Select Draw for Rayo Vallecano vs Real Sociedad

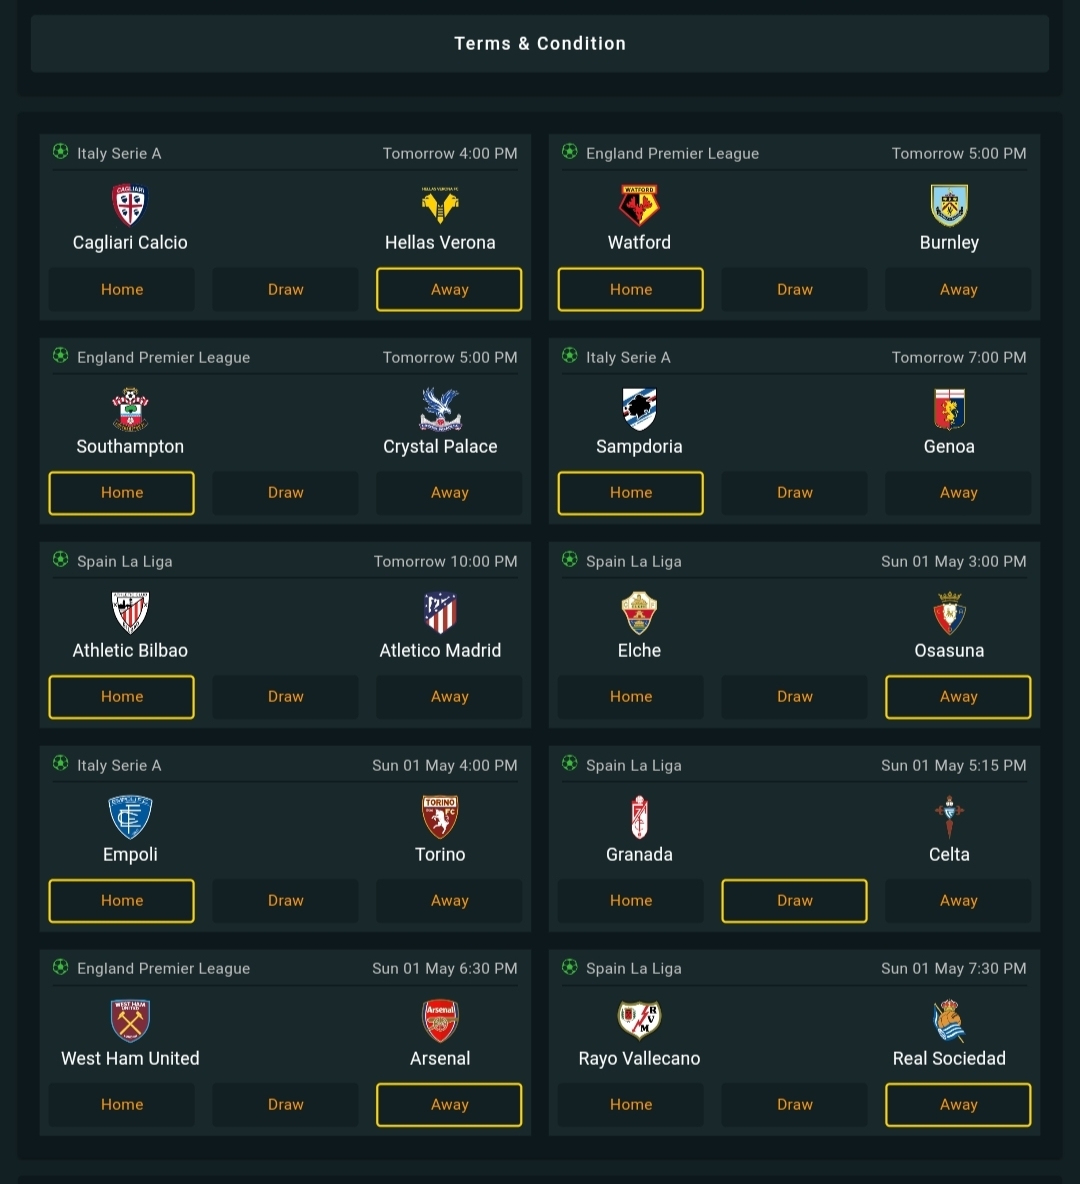click(x=795, y=1105)
